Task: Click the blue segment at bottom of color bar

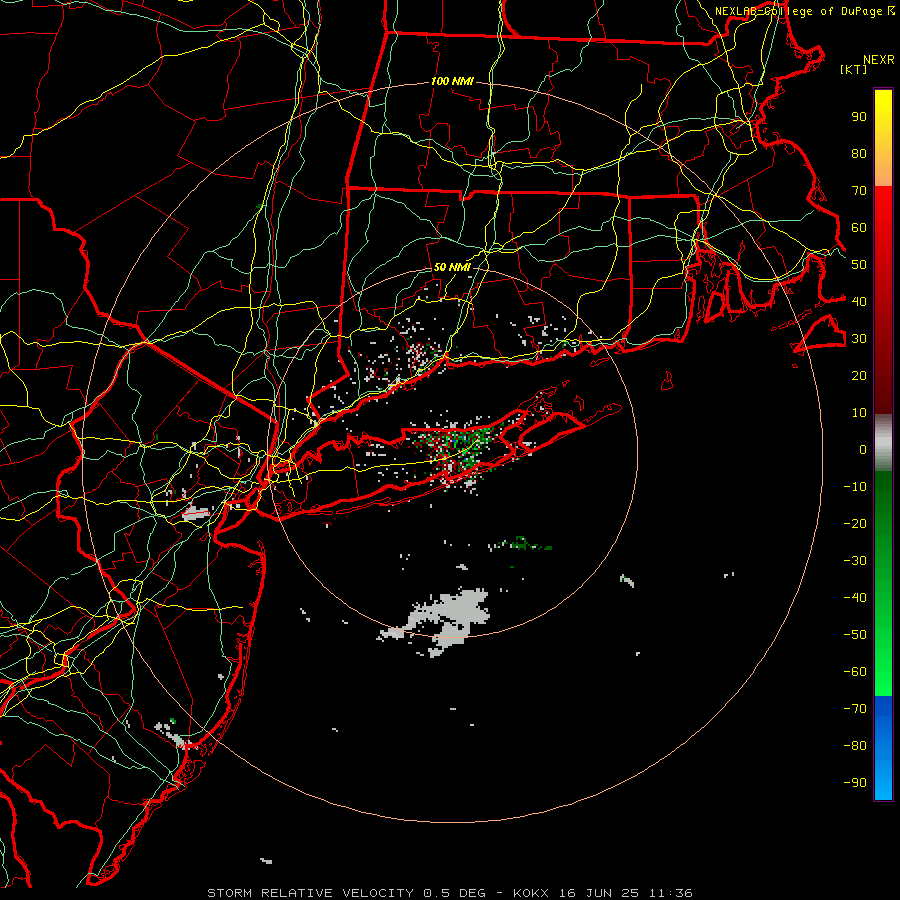Action: pos(883,748)
